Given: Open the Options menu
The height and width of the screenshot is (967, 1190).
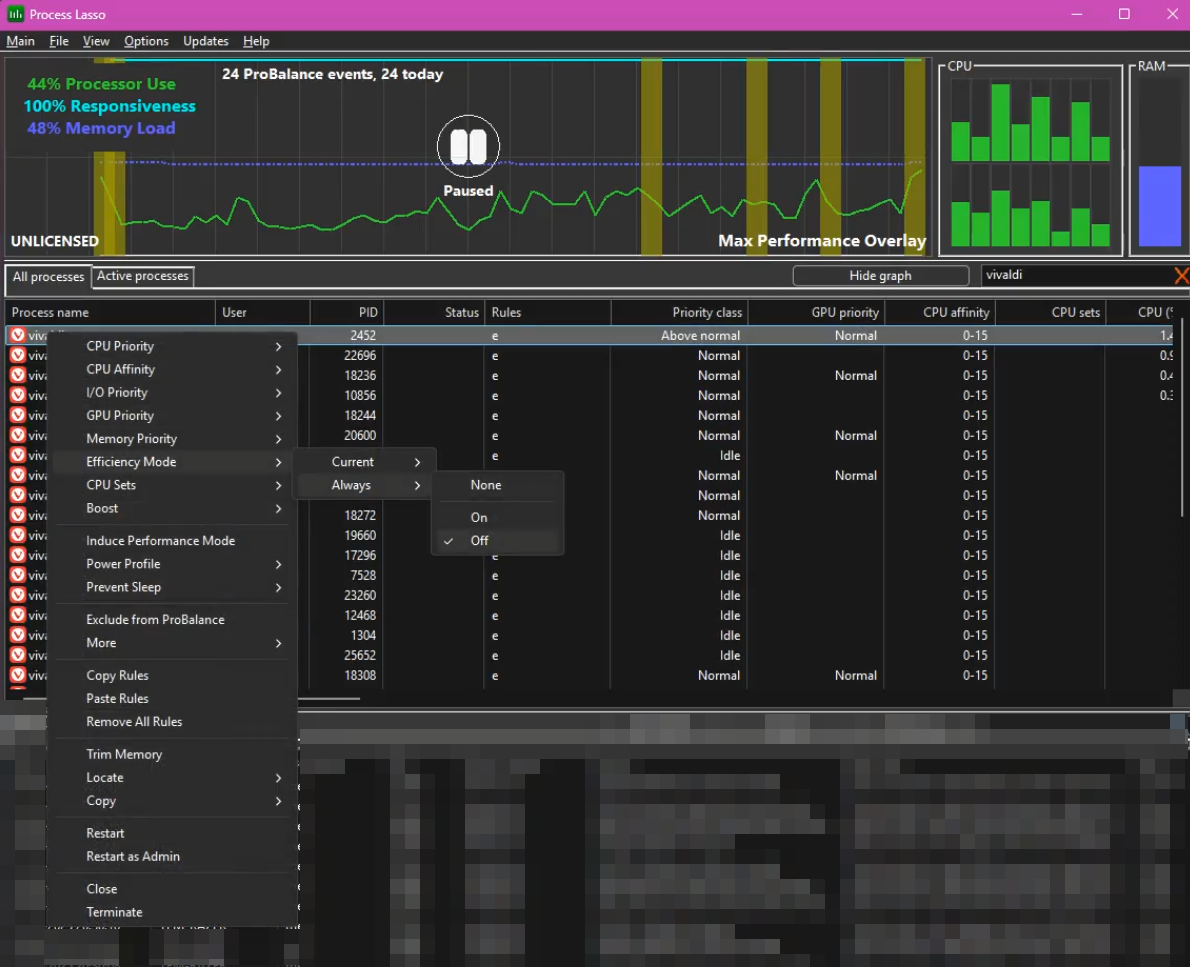Looking at the screenshot, I should [x=146, y=41].
